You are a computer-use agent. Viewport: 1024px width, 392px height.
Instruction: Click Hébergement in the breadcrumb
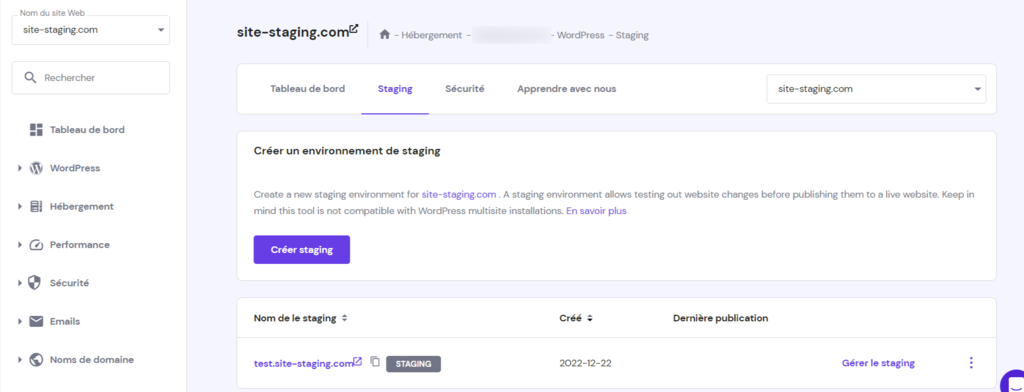(432, 35)
